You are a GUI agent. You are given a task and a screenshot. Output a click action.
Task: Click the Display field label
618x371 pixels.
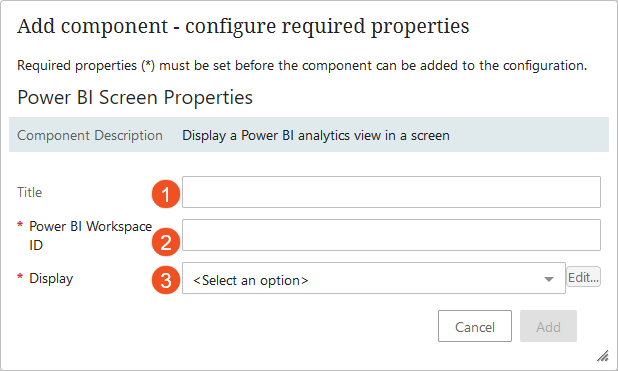pyautogui.click(x=51, y=278)
